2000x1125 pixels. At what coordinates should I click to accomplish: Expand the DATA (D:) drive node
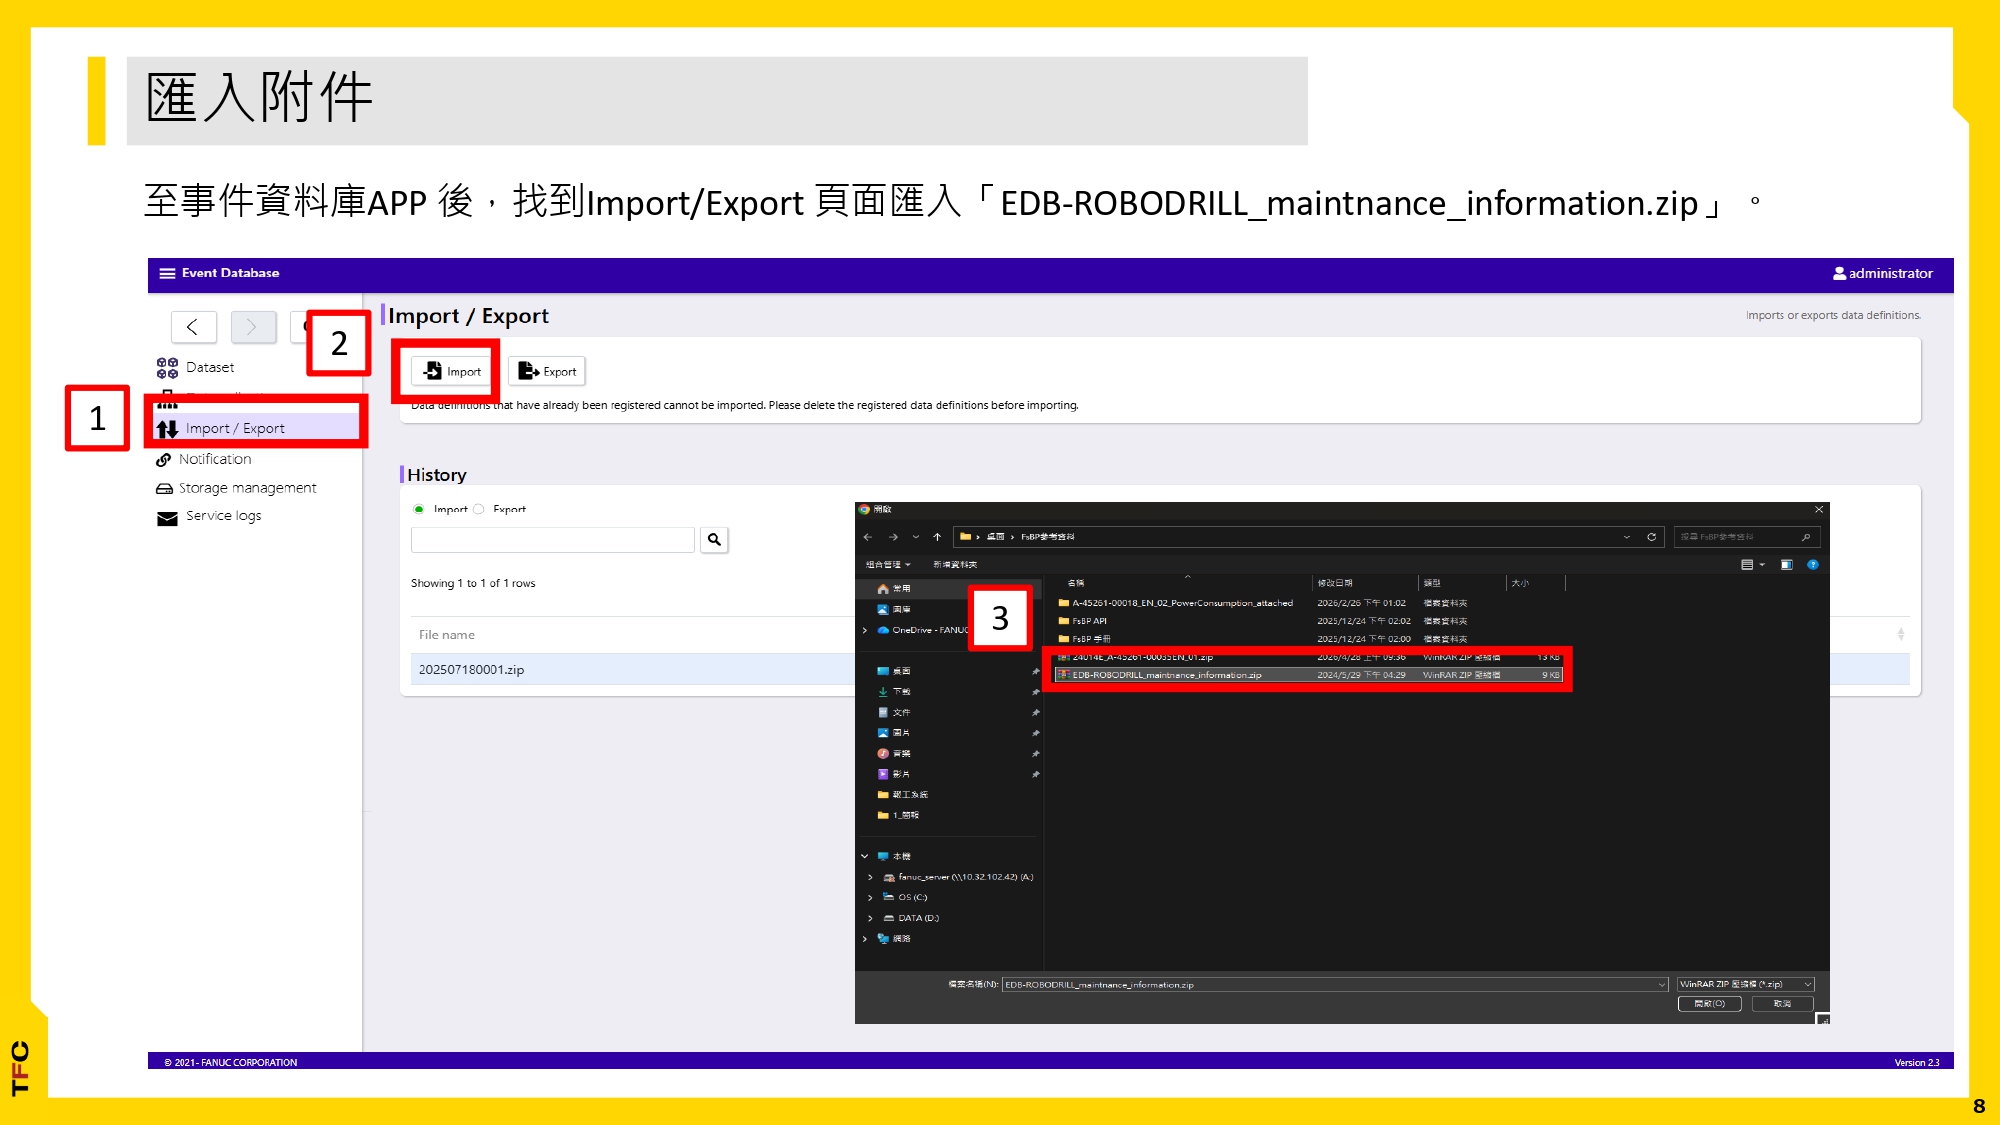870,919
